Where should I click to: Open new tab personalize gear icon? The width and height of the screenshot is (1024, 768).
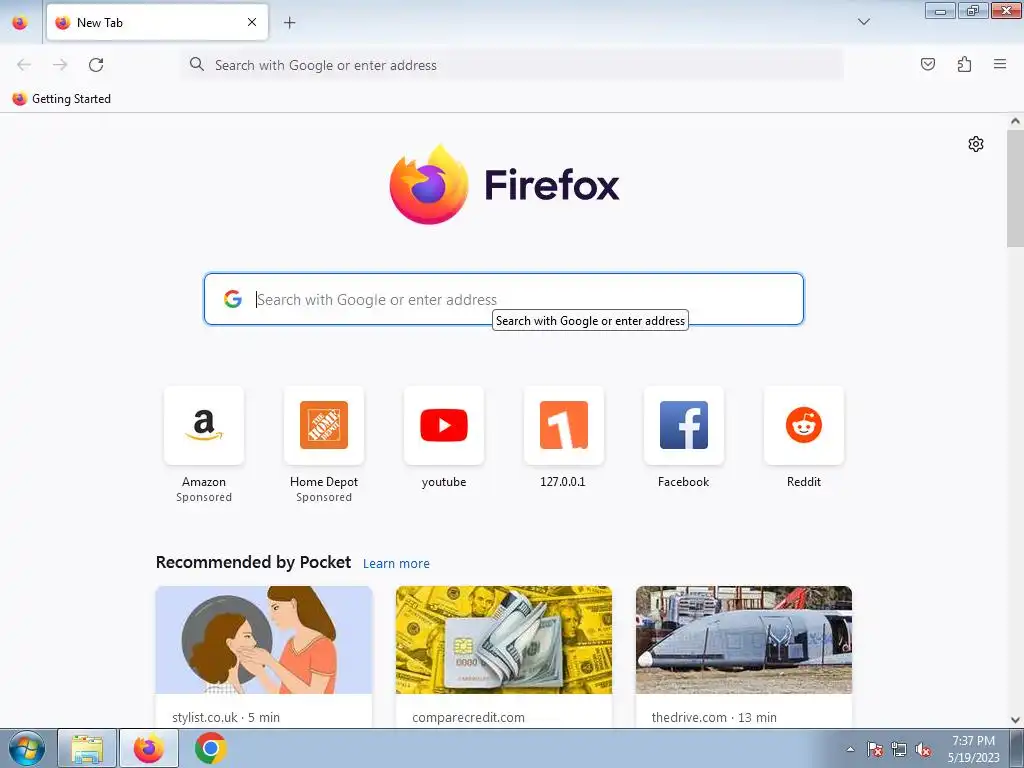click(976, 144)
